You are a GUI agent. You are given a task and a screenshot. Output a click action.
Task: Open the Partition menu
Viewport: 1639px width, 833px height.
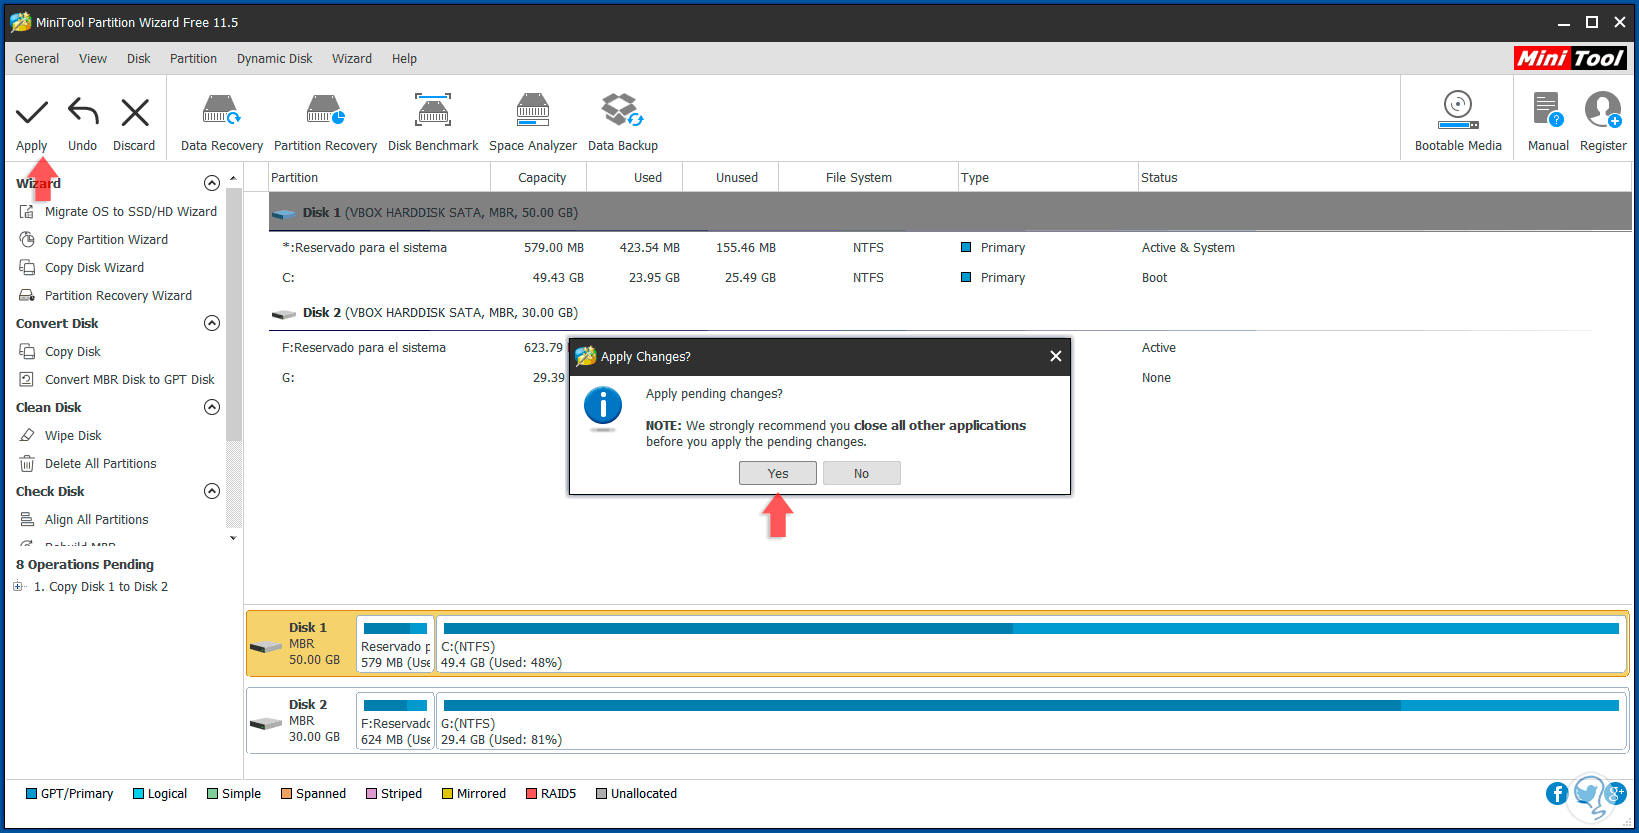(x=194, y=59)
